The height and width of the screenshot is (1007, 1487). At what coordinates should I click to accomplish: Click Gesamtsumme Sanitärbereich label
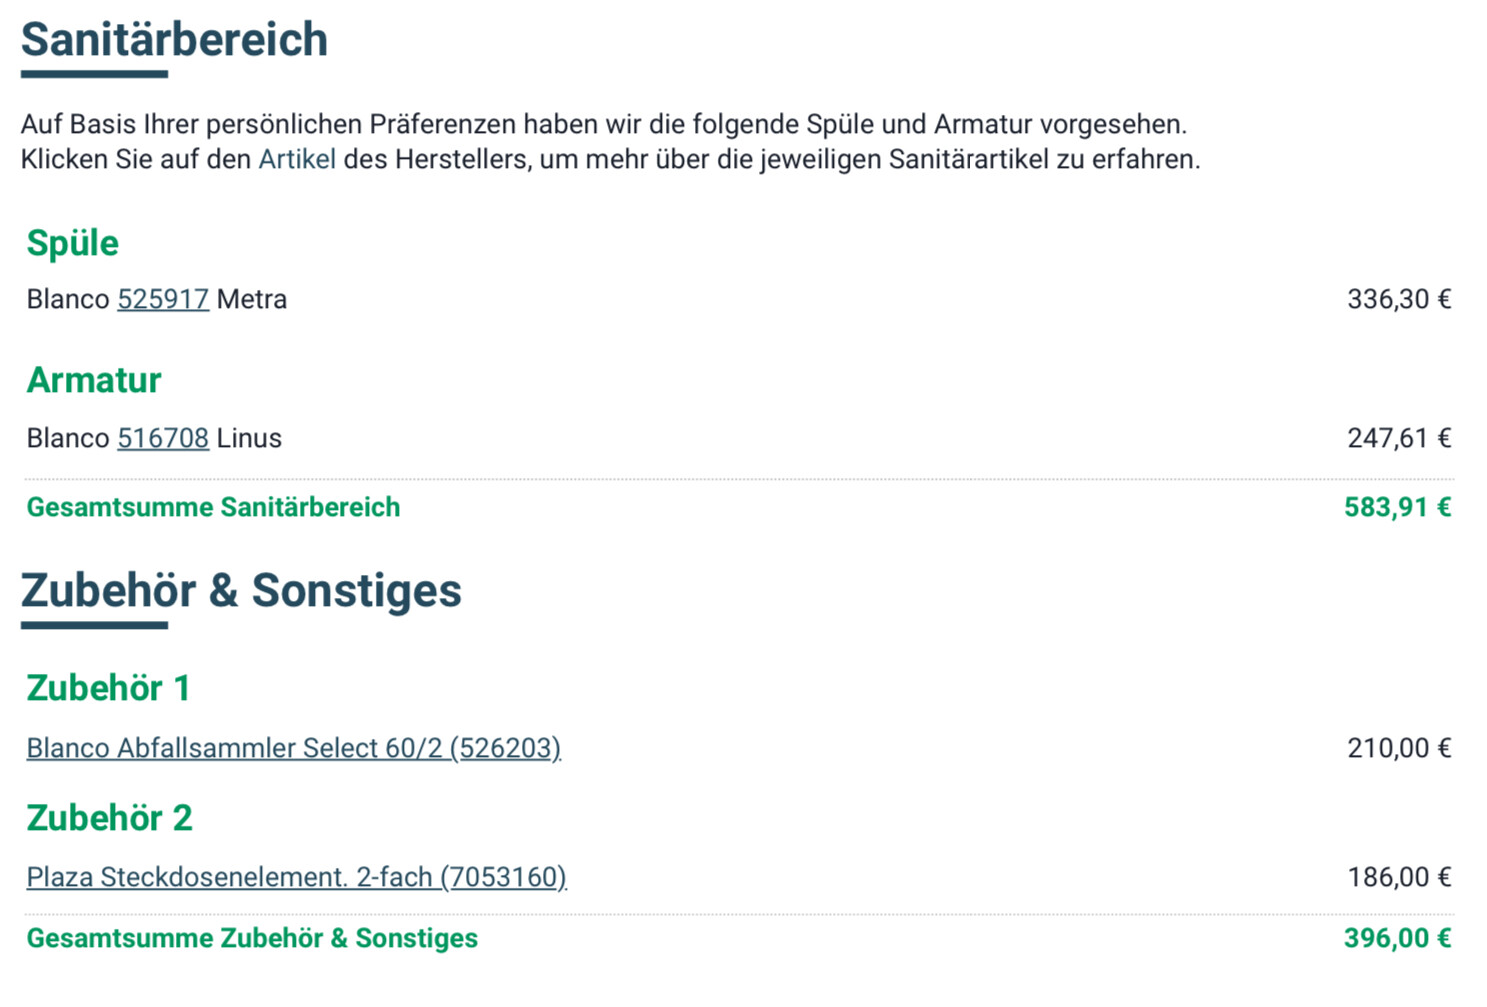[x=213, y=507]
